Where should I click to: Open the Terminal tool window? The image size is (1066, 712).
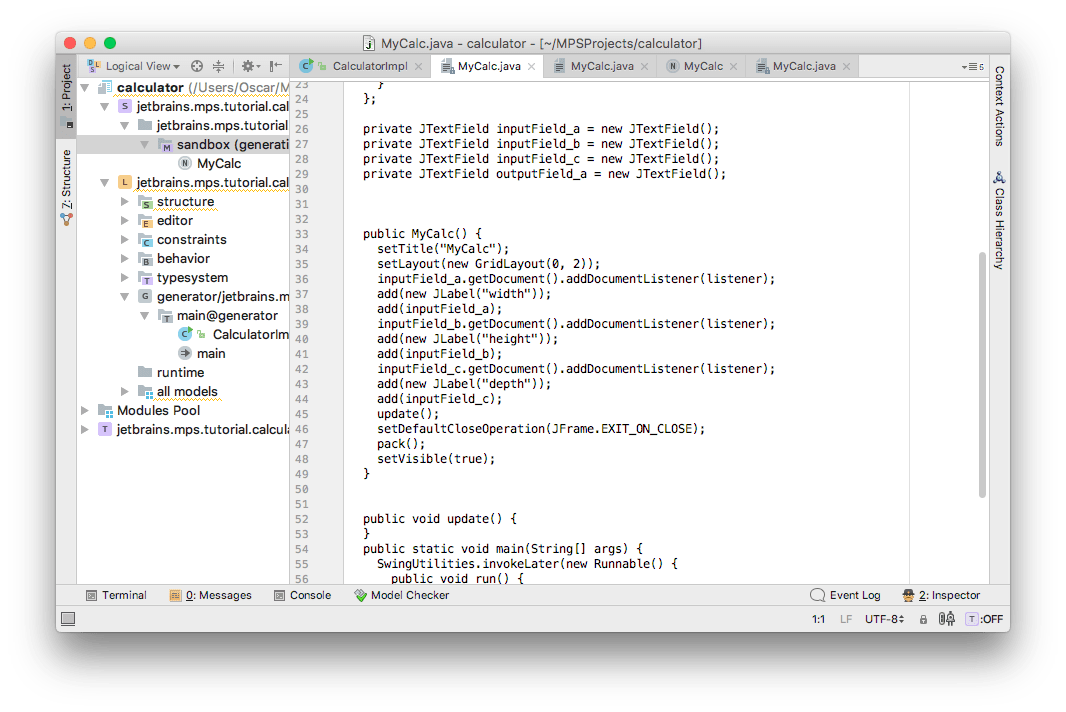(x=116, y=595)
